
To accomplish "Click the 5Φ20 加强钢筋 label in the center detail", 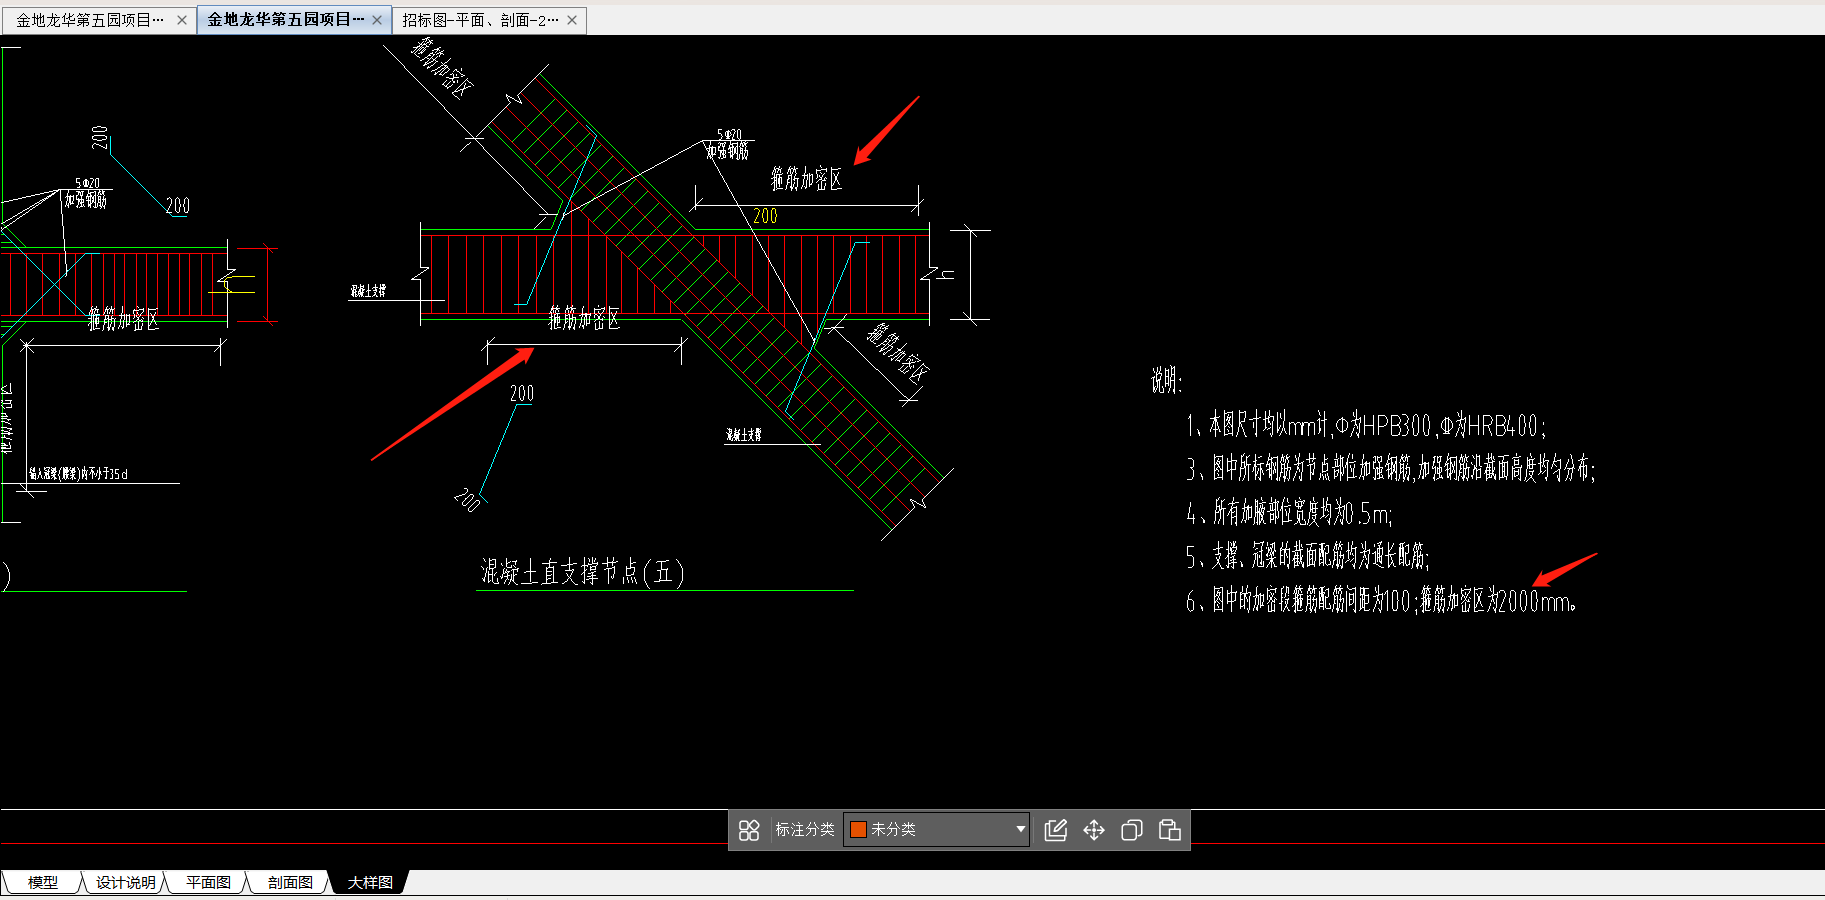I will coord(728,144).
